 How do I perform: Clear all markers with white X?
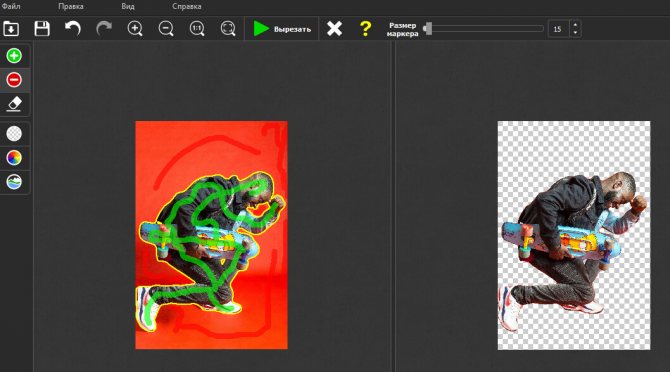click(334, 29)
